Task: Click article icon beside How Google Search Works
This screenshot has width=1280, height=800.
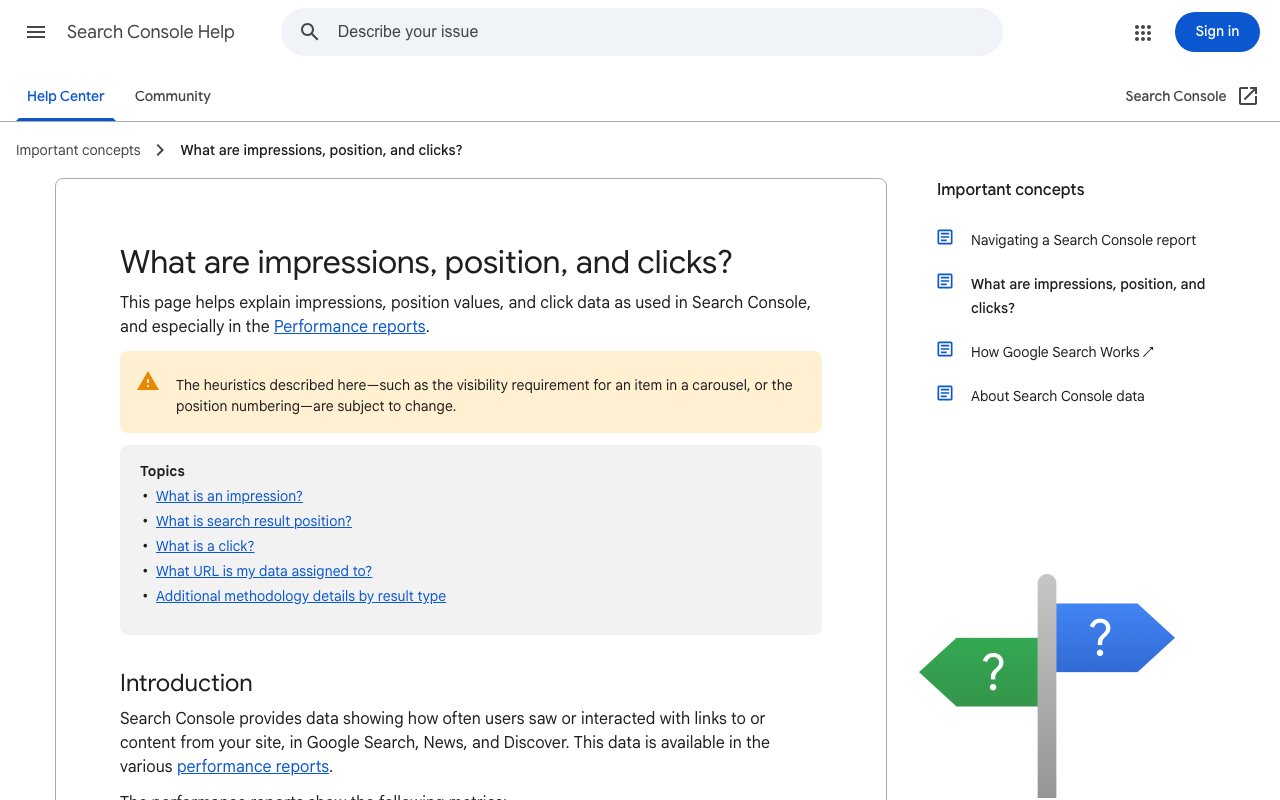Action: tap(945, 349)
